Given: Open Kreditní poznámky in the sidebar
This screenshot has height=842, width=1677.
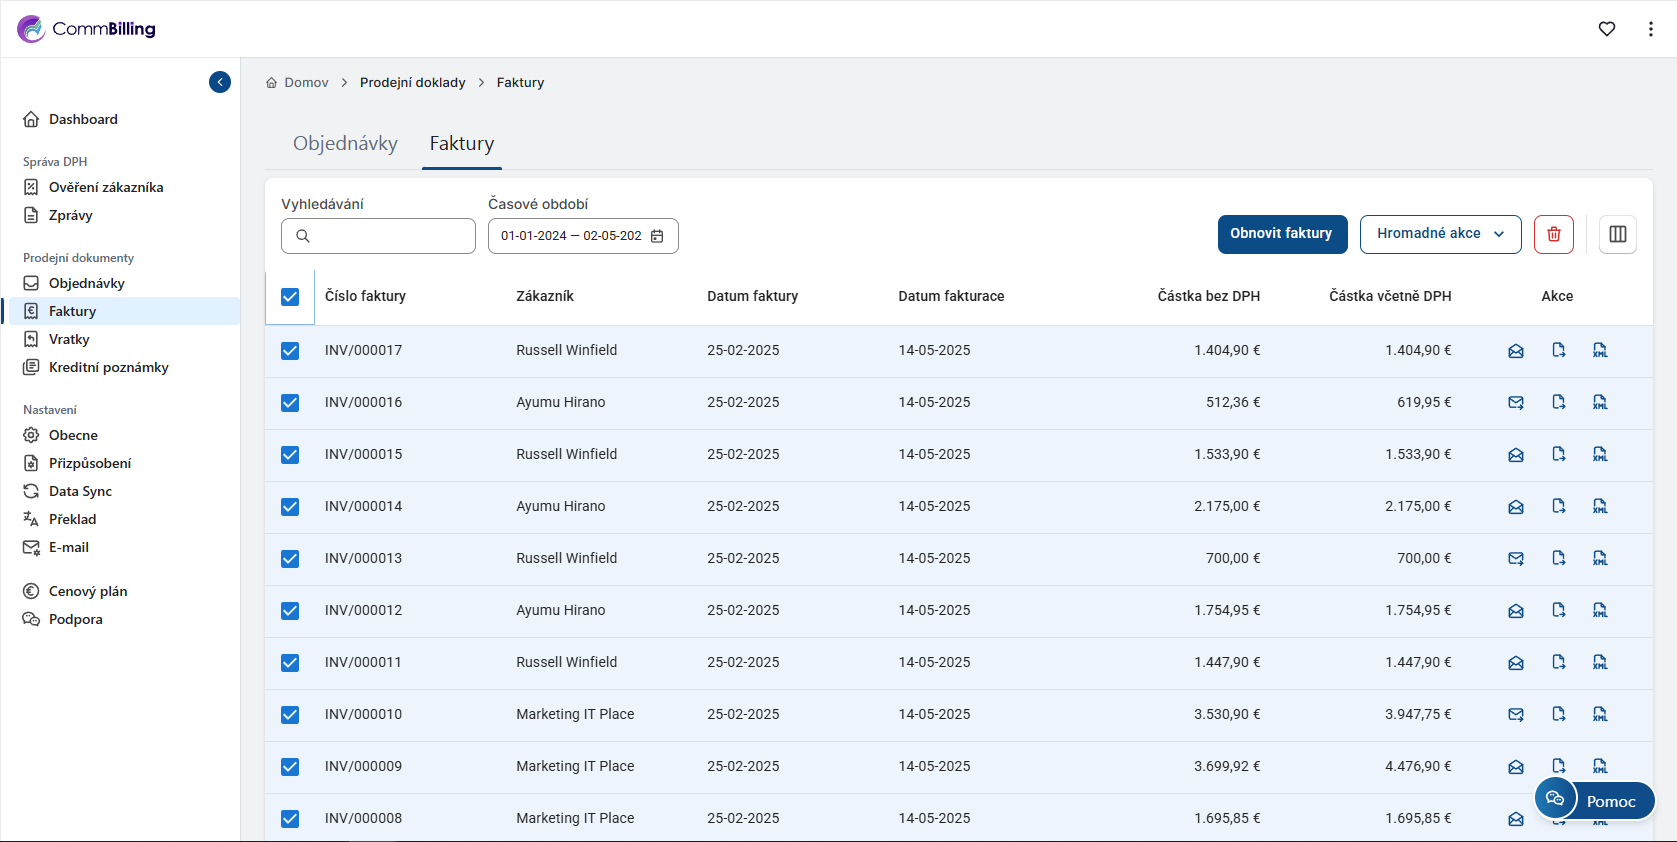Looking at the screenshot, I should click(x=108, y=367).
